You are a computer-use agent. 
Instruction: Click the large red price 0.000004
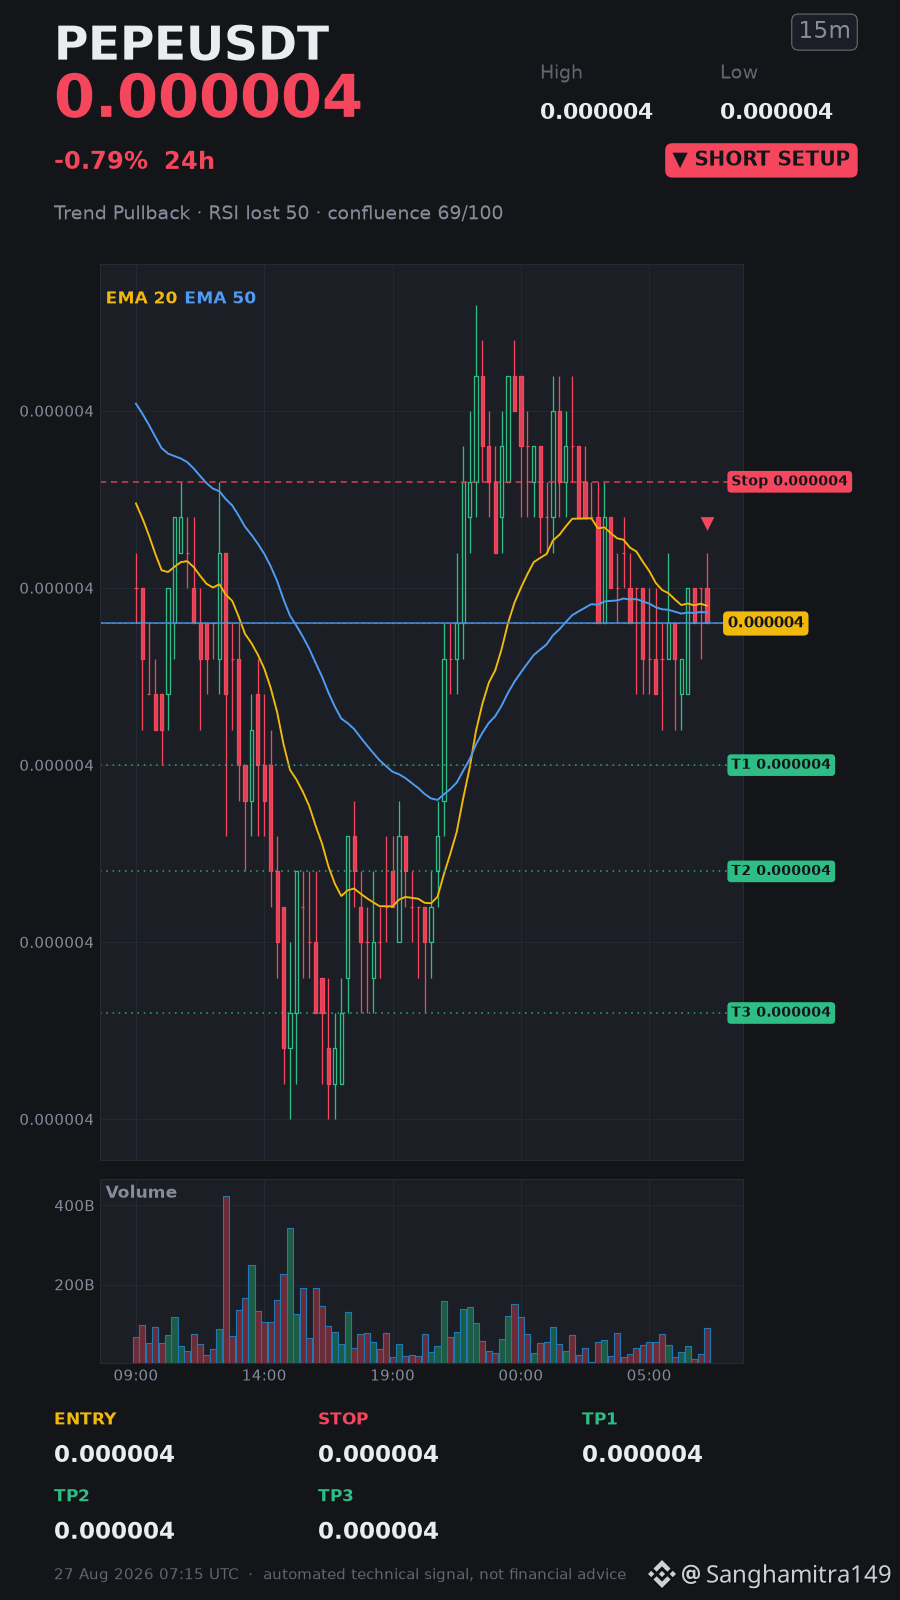point(208,98)
